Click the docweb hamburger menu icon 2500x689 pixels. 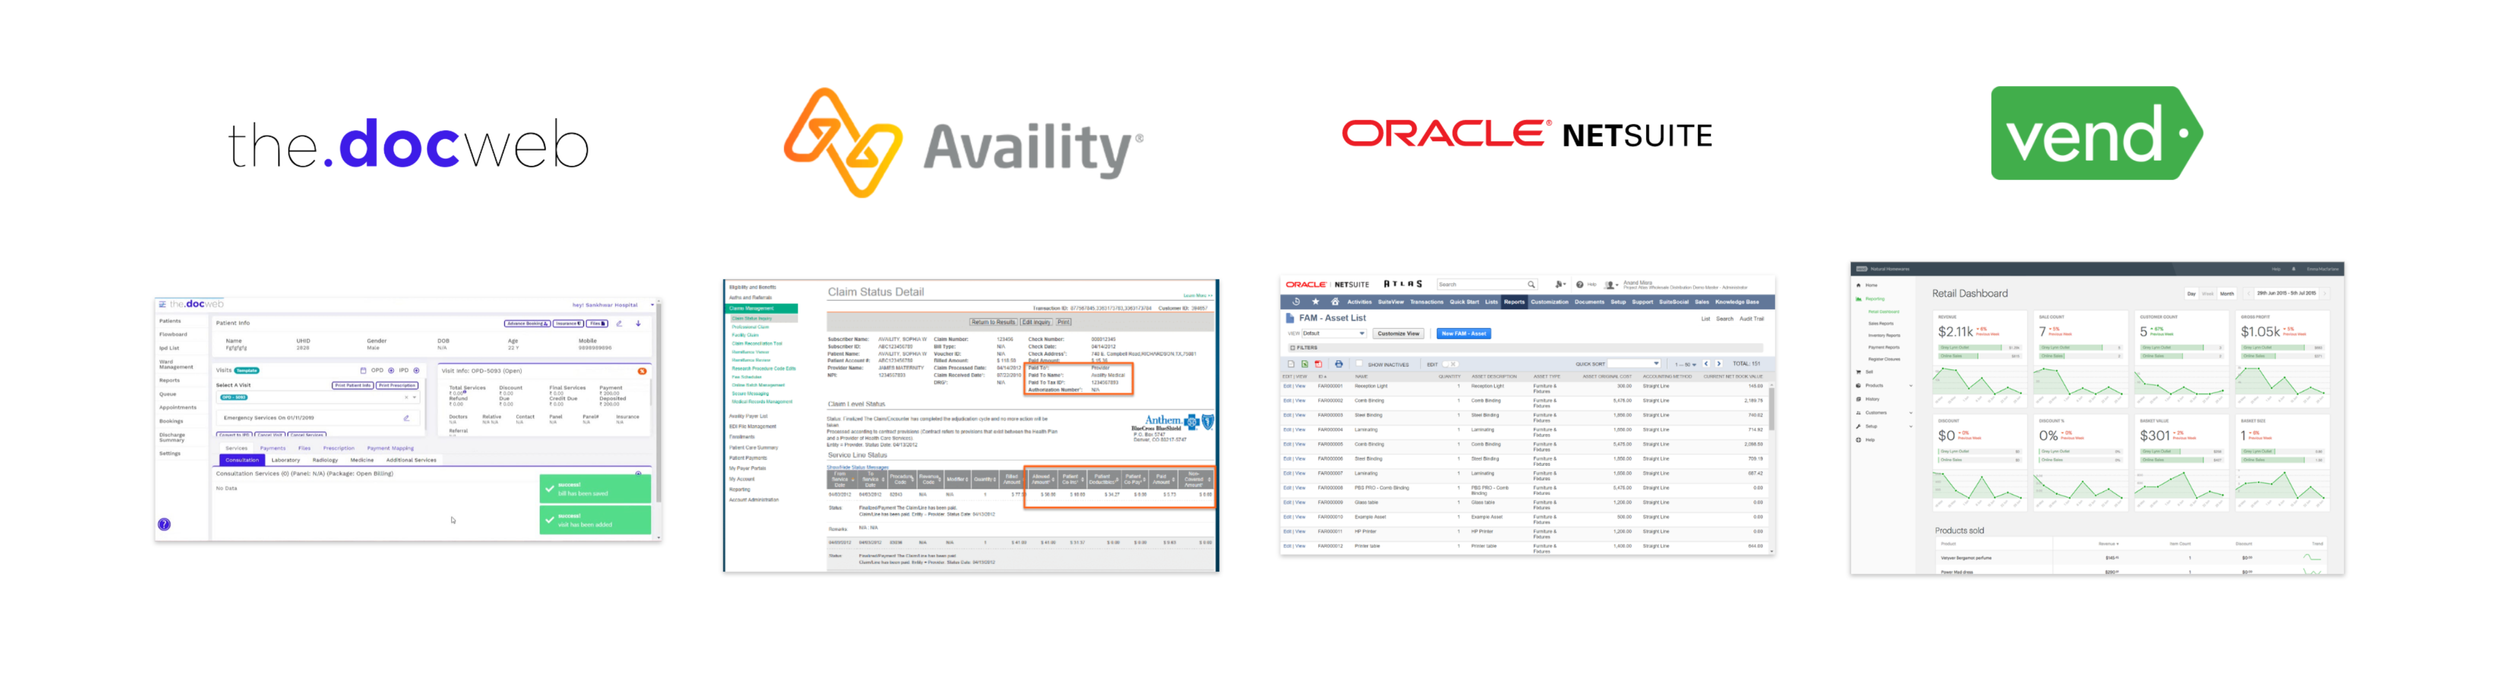click(x=162, y=304)
